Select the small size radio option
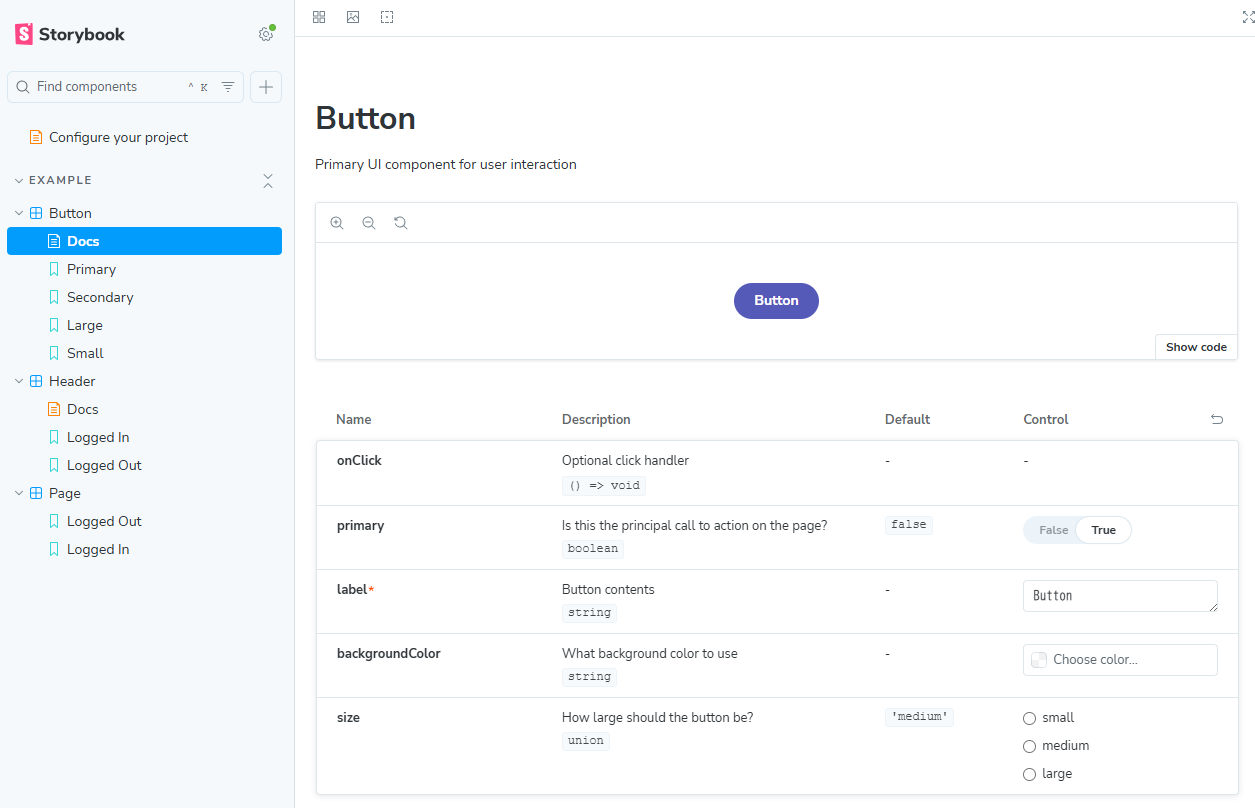The image size is (1255, 808). tap(1030, 718)
